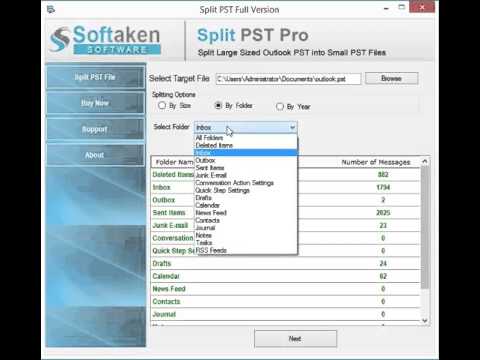Maximize the Split PST window

click(402, 7)
